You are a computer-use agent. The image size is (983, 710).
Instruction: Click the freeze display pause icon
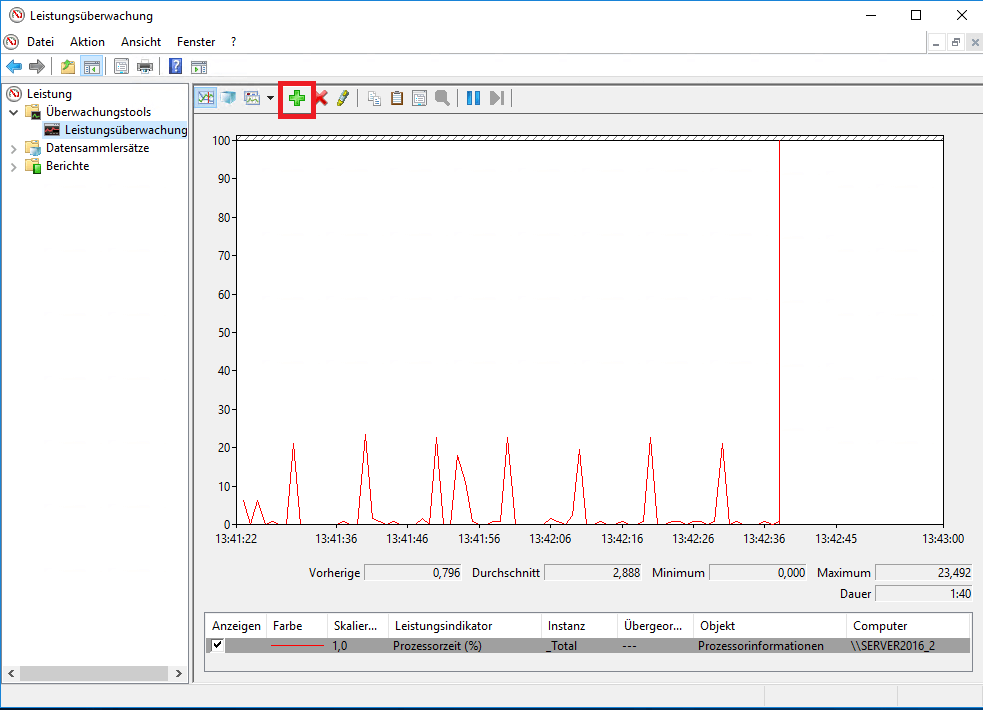pos(473,98)
